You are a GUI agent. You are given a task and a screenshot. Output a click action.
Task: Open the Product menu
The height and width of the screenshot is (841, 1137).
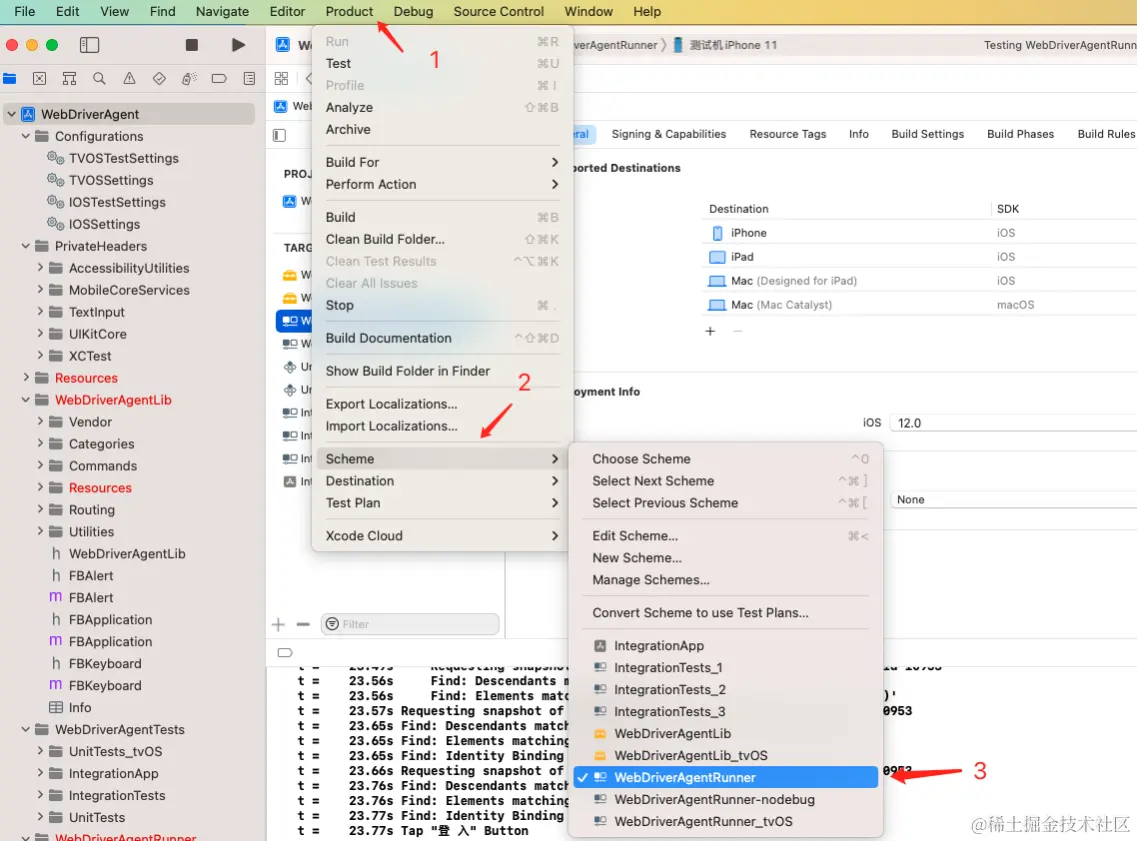coord(349,12)
